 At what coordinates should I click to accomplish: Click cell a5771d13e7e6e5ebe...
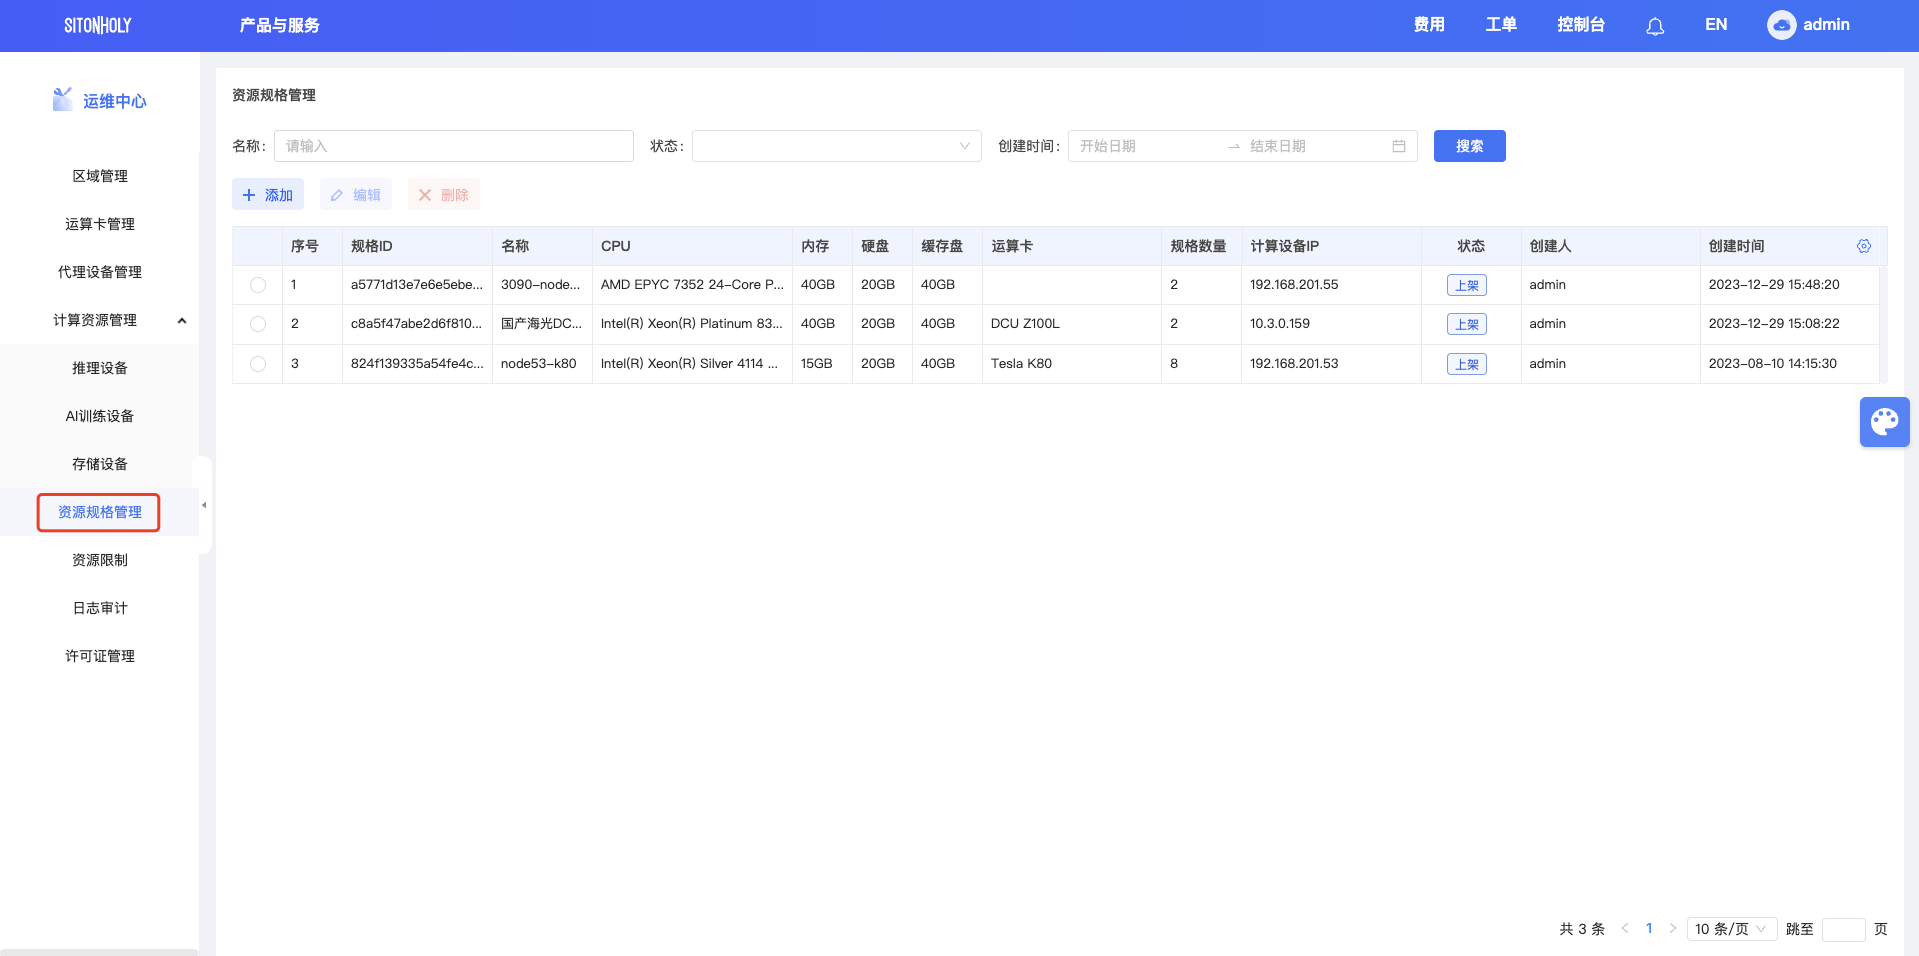(x=417, y=285)
